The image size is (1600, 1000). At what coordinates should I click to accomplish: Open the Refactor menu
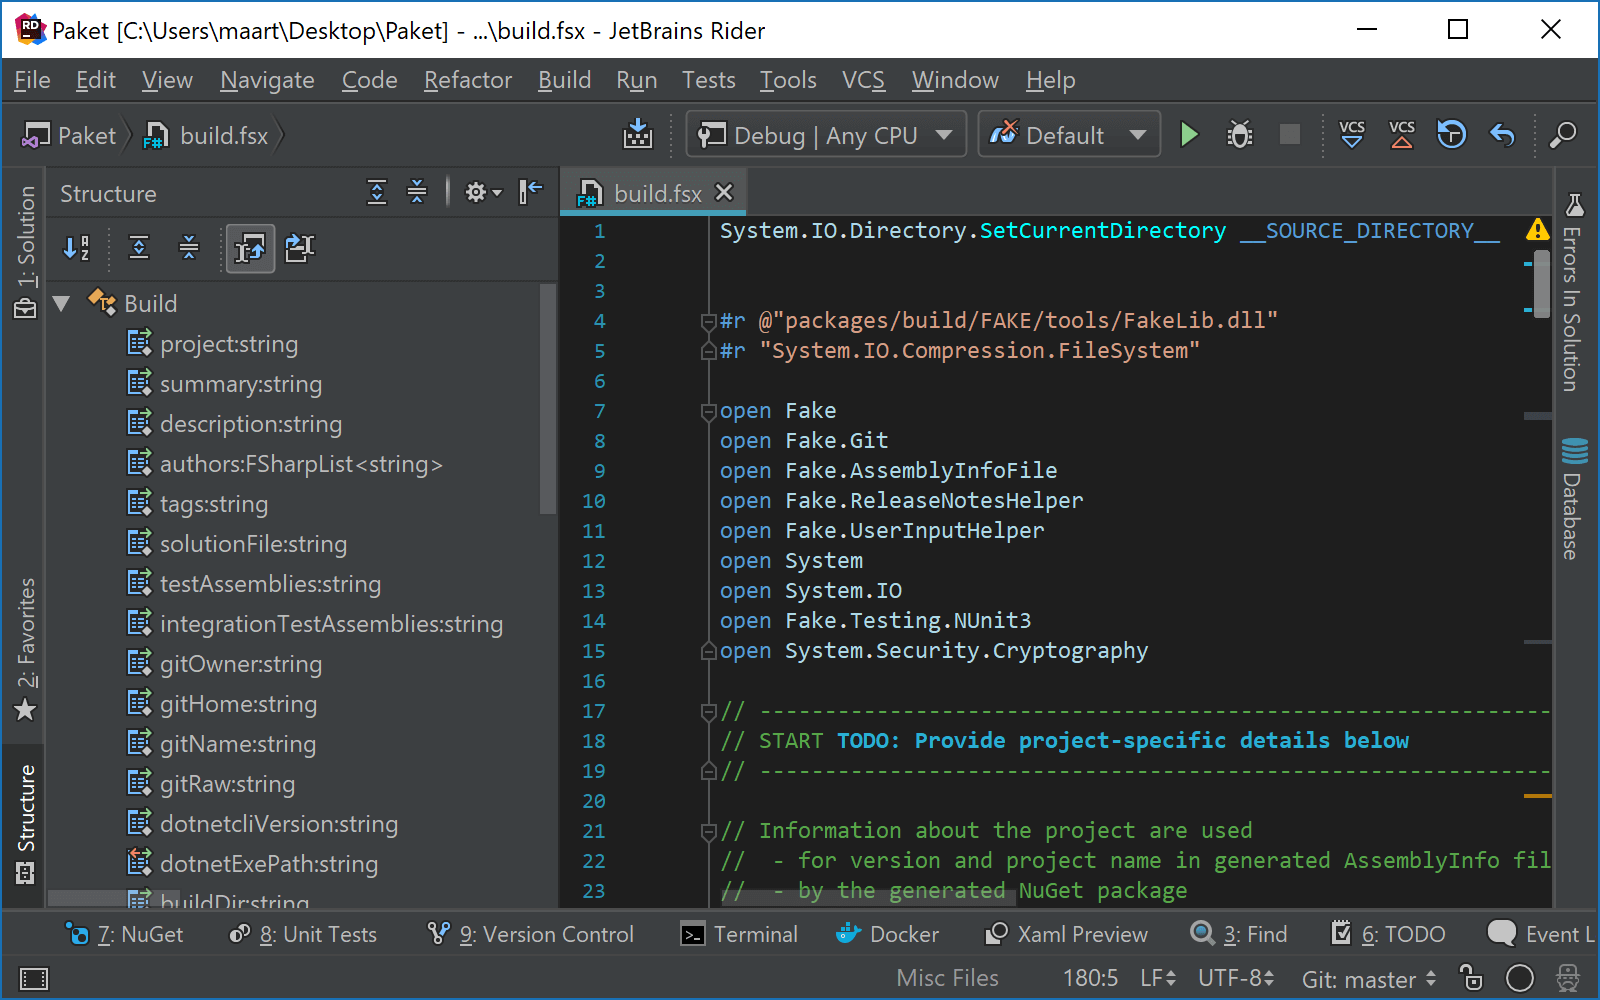point(466,80)
